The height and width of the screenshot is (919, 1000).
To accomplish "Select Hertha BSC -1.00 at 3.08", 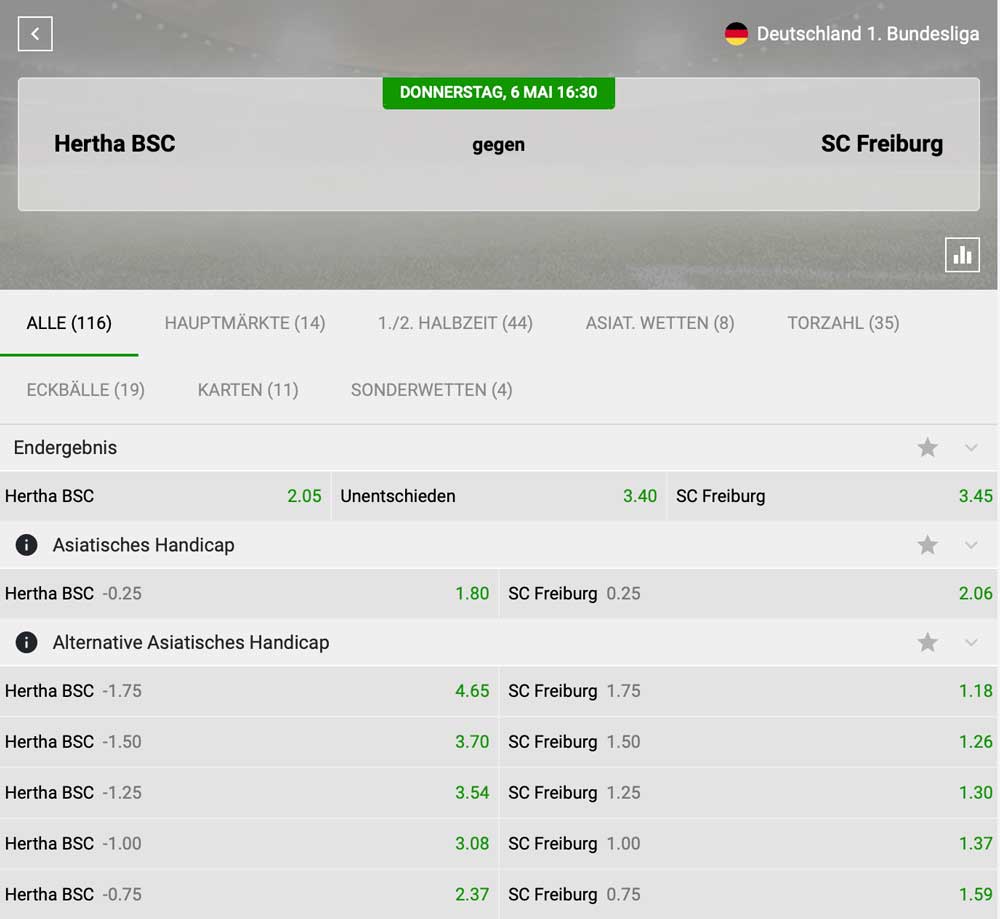I will 249,844.
